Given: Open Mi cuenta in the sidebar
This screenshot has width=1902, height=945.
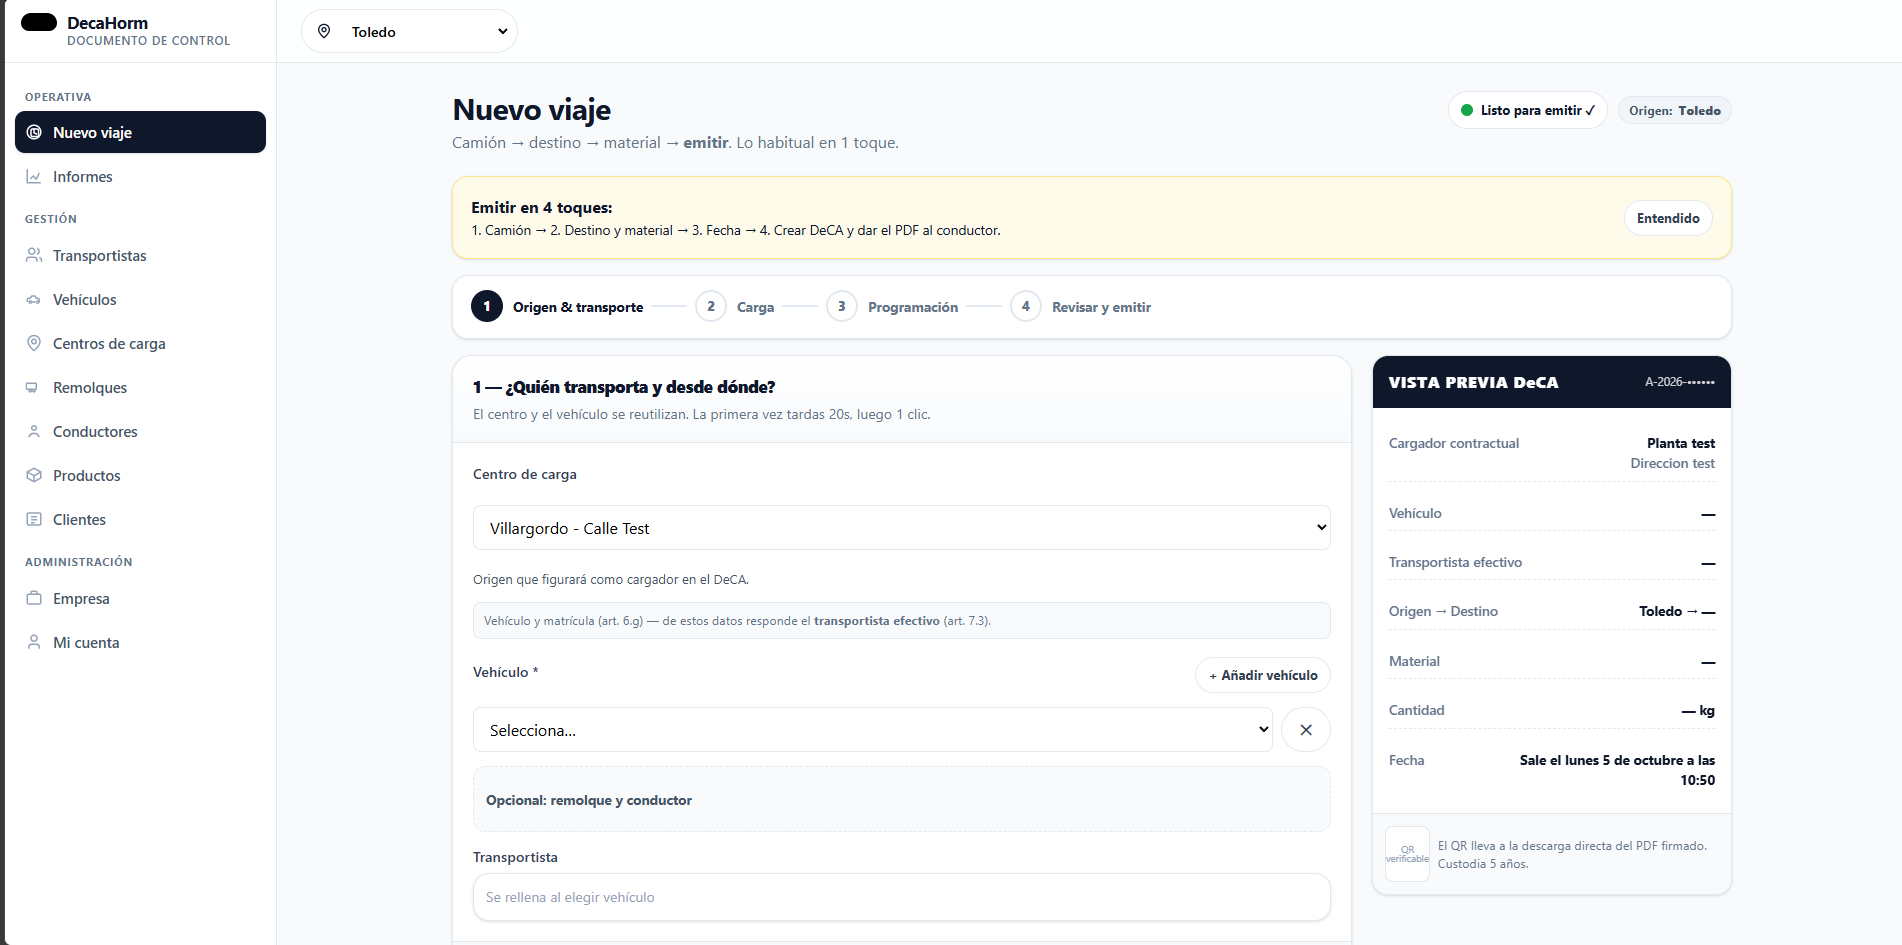Looking at the screenshot, I should point(140,642).
